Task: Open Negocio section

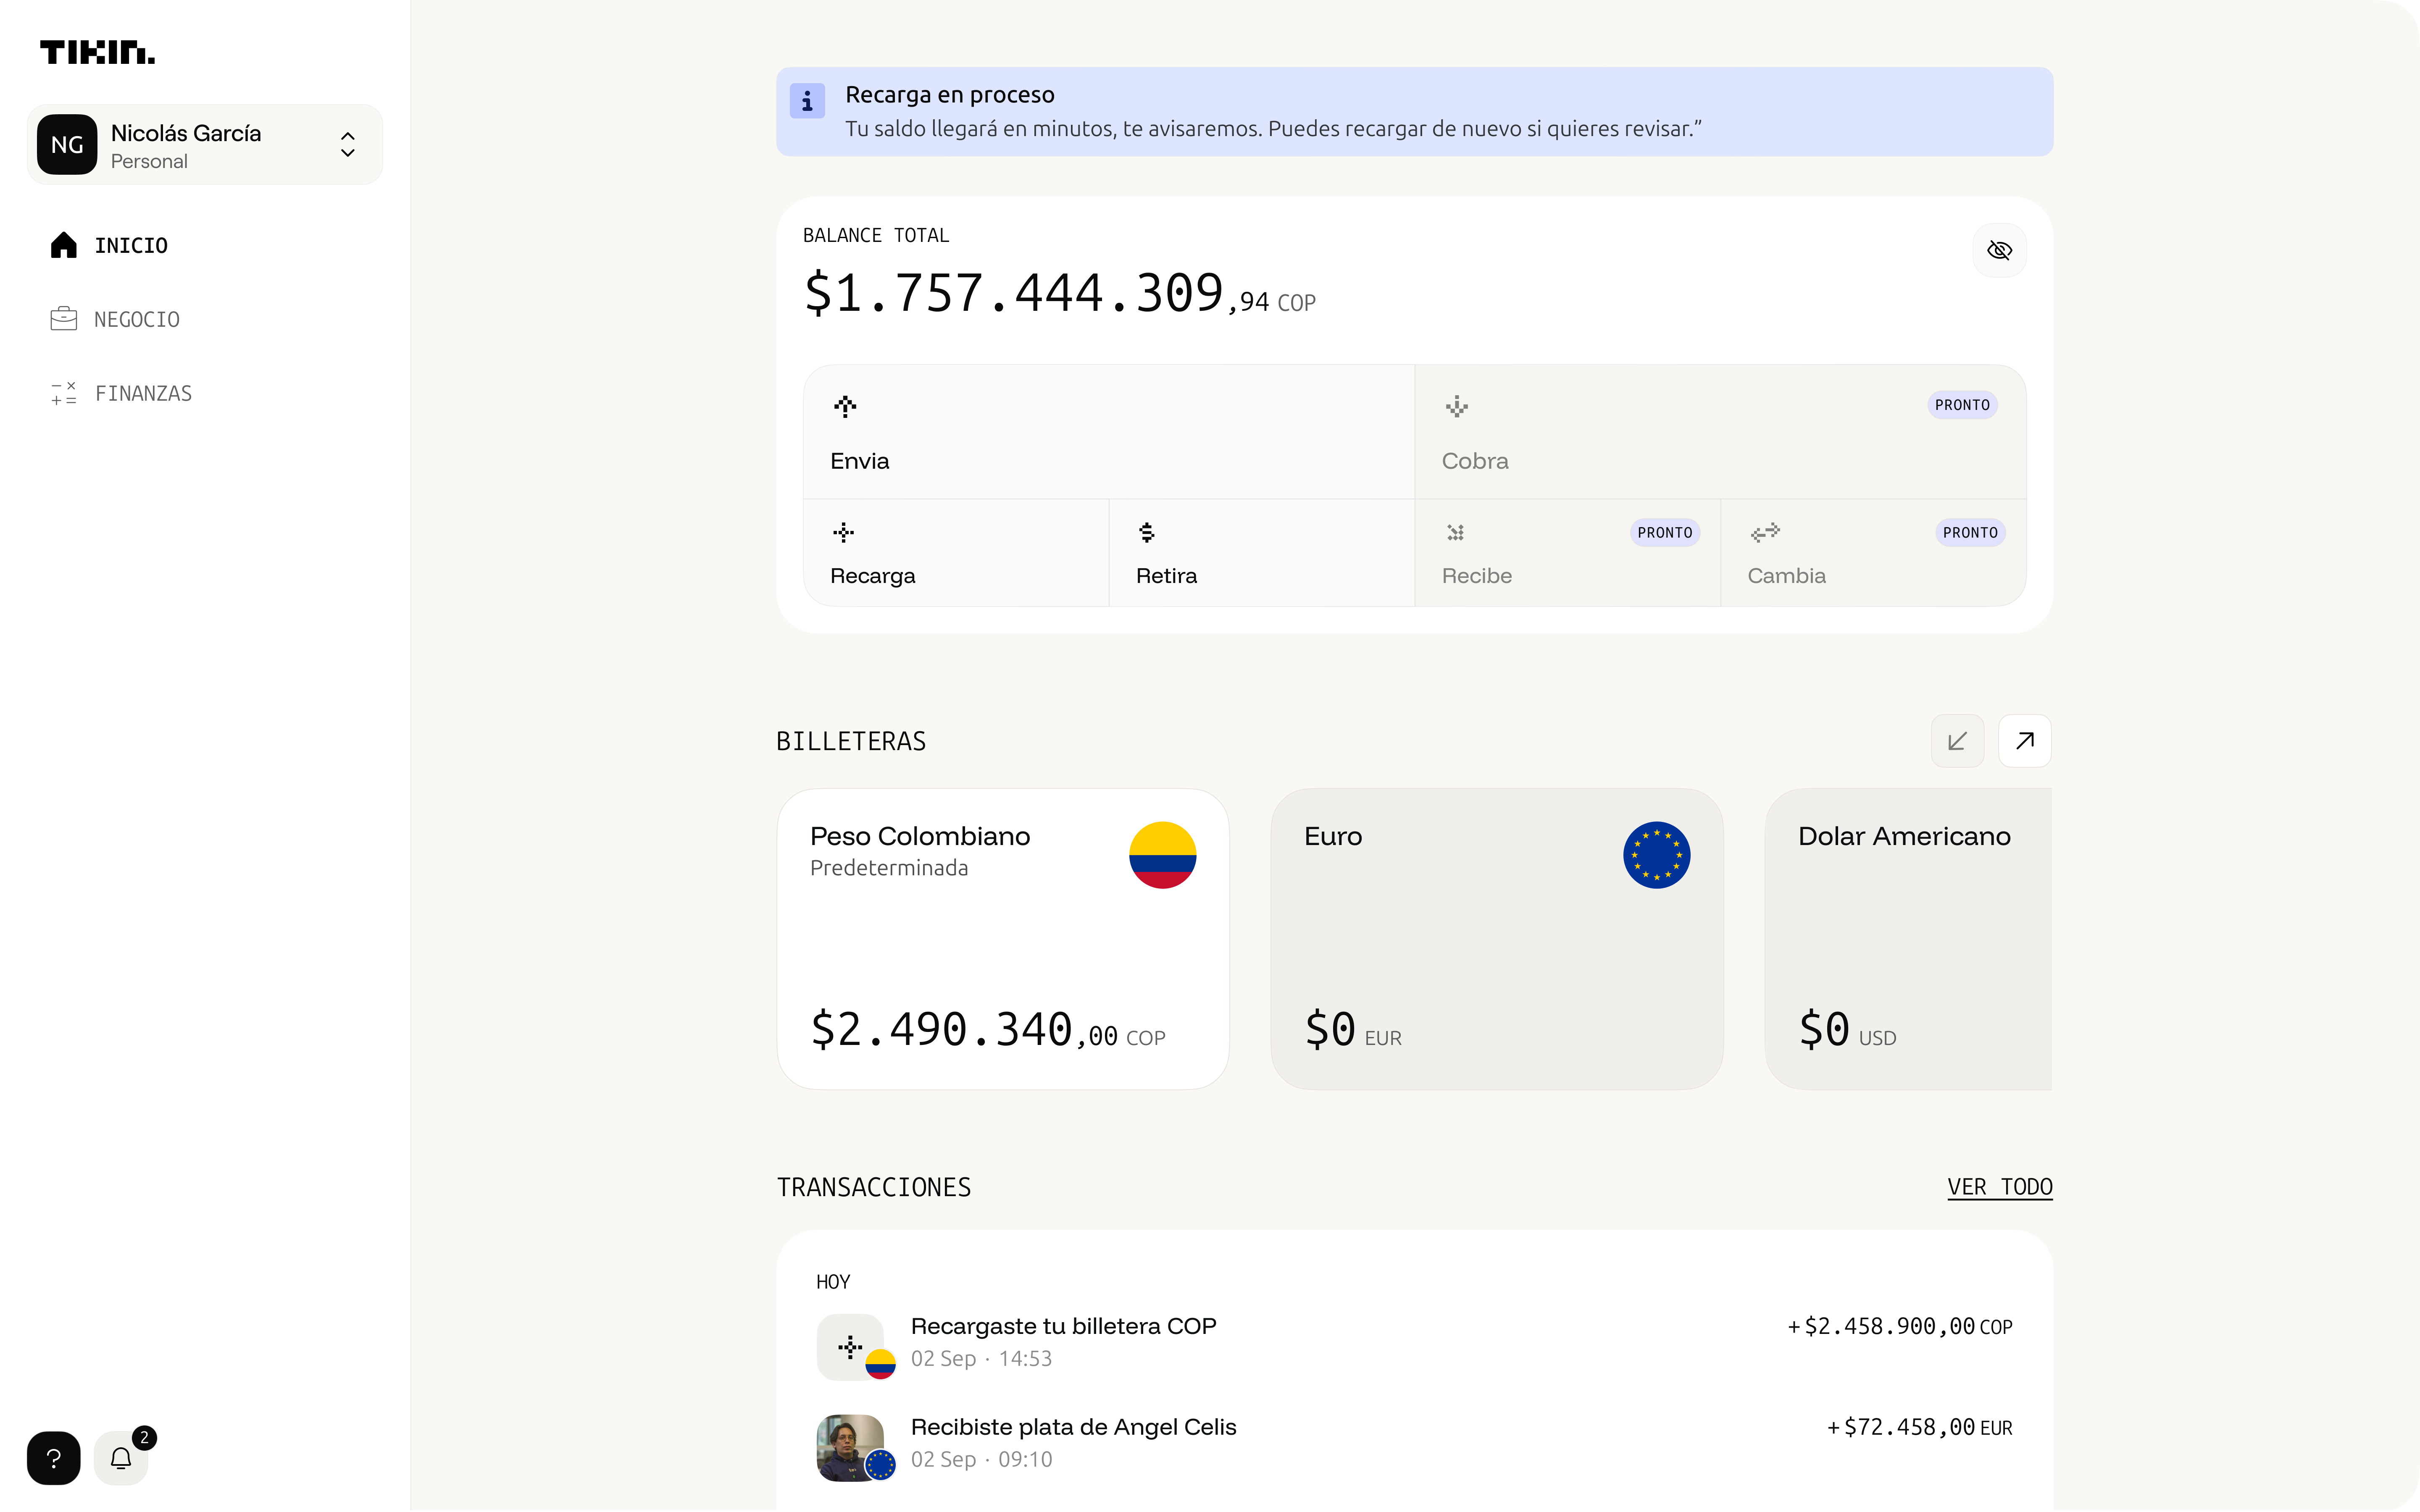Action: (x=136, y=320)
